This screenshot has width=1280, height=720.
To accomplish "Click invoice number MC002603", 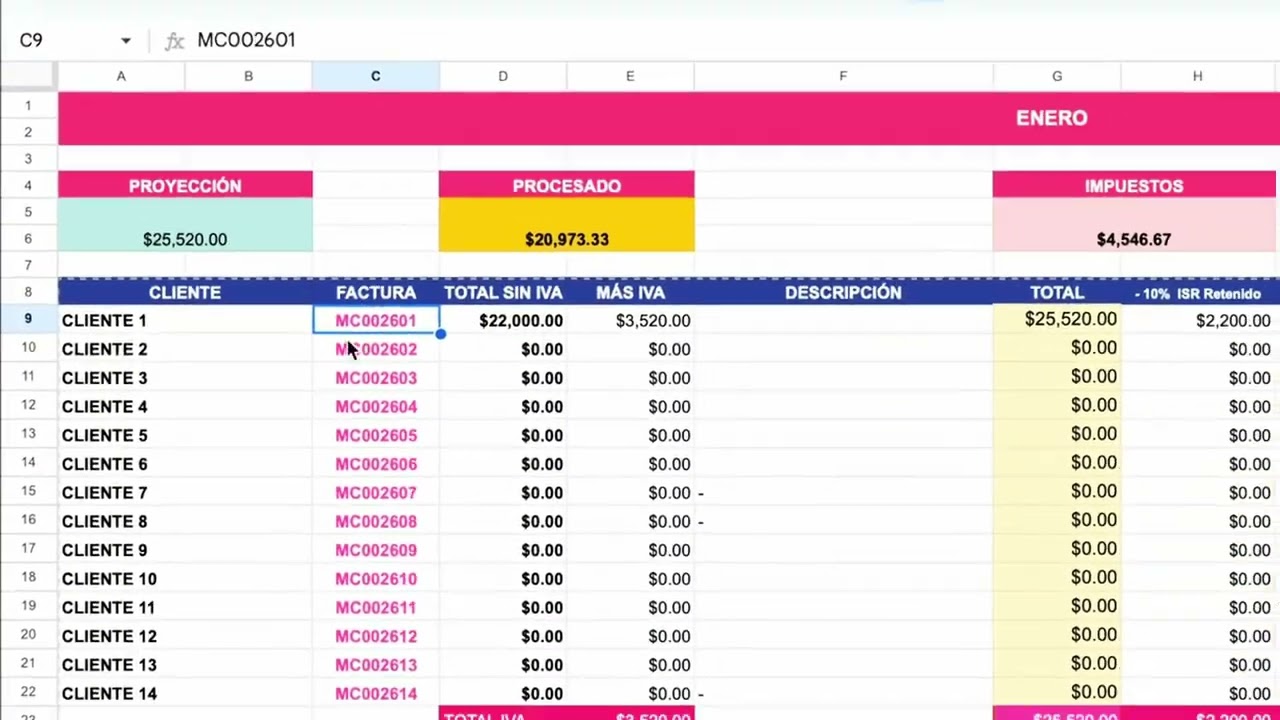I will 376,377.
